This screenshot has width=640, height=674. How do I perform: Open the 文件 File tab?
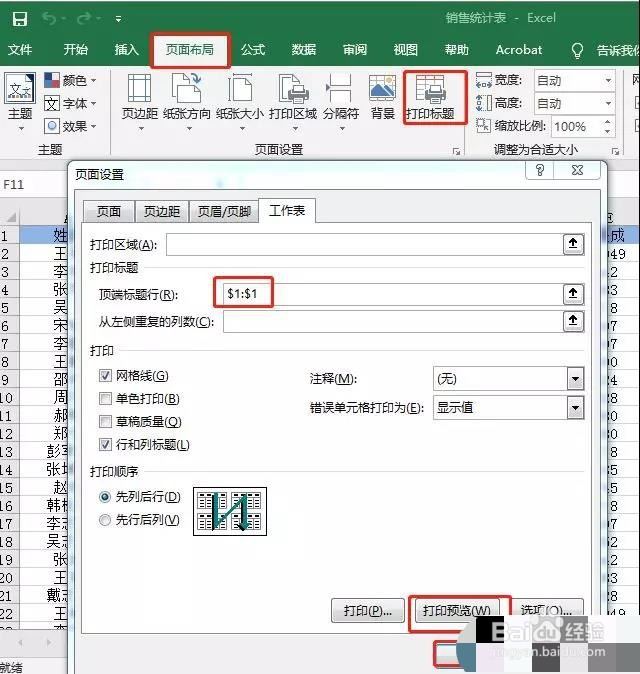tap(20, 50)
